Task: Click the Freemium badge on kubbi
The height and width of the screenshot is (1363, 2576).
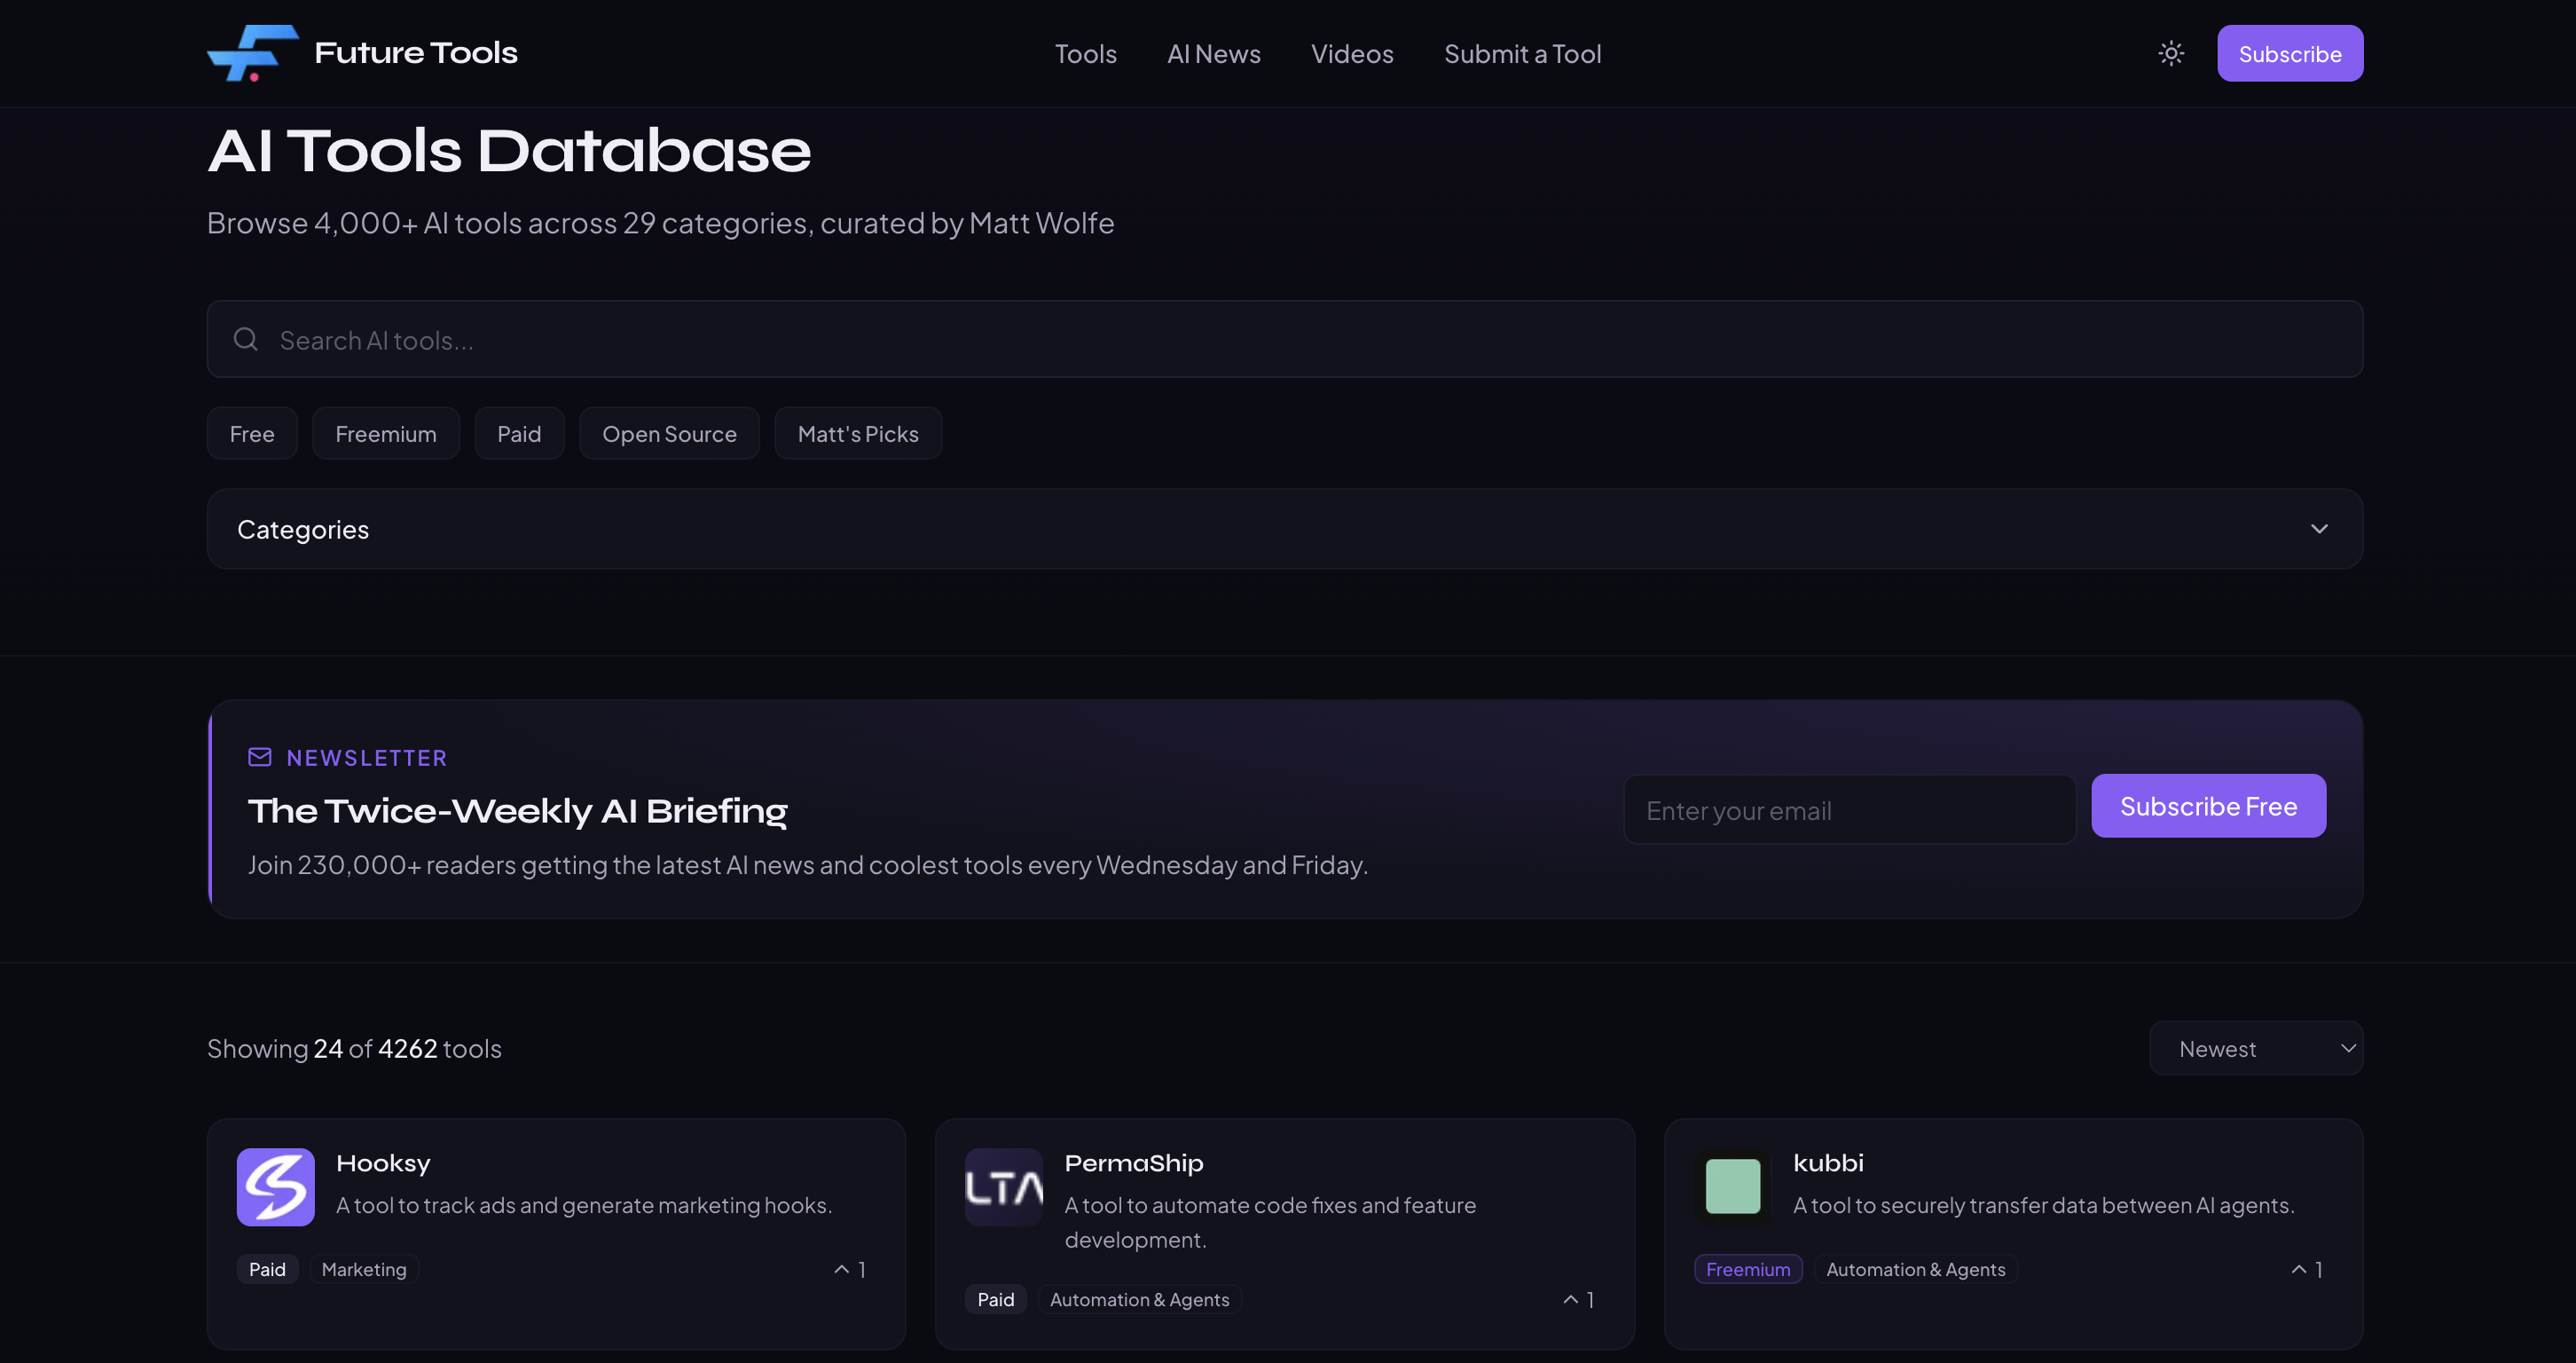Action: [1748, 1269]
